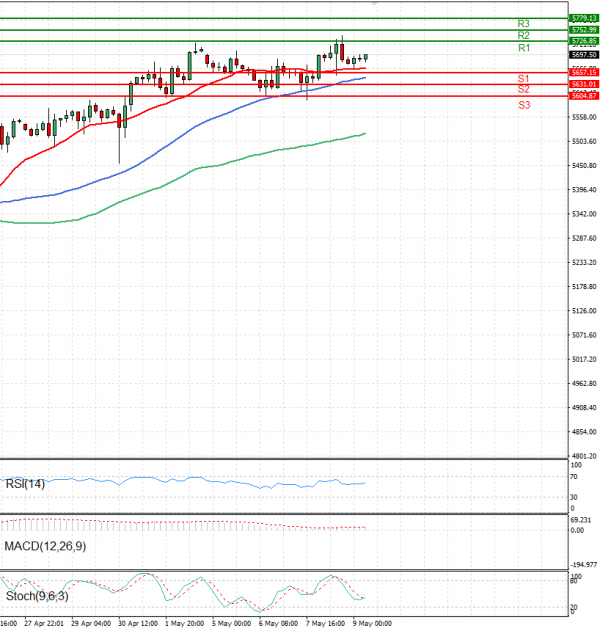Click the green 5779.13 price tag
This screenshot has width=600, height=631.
583,18
